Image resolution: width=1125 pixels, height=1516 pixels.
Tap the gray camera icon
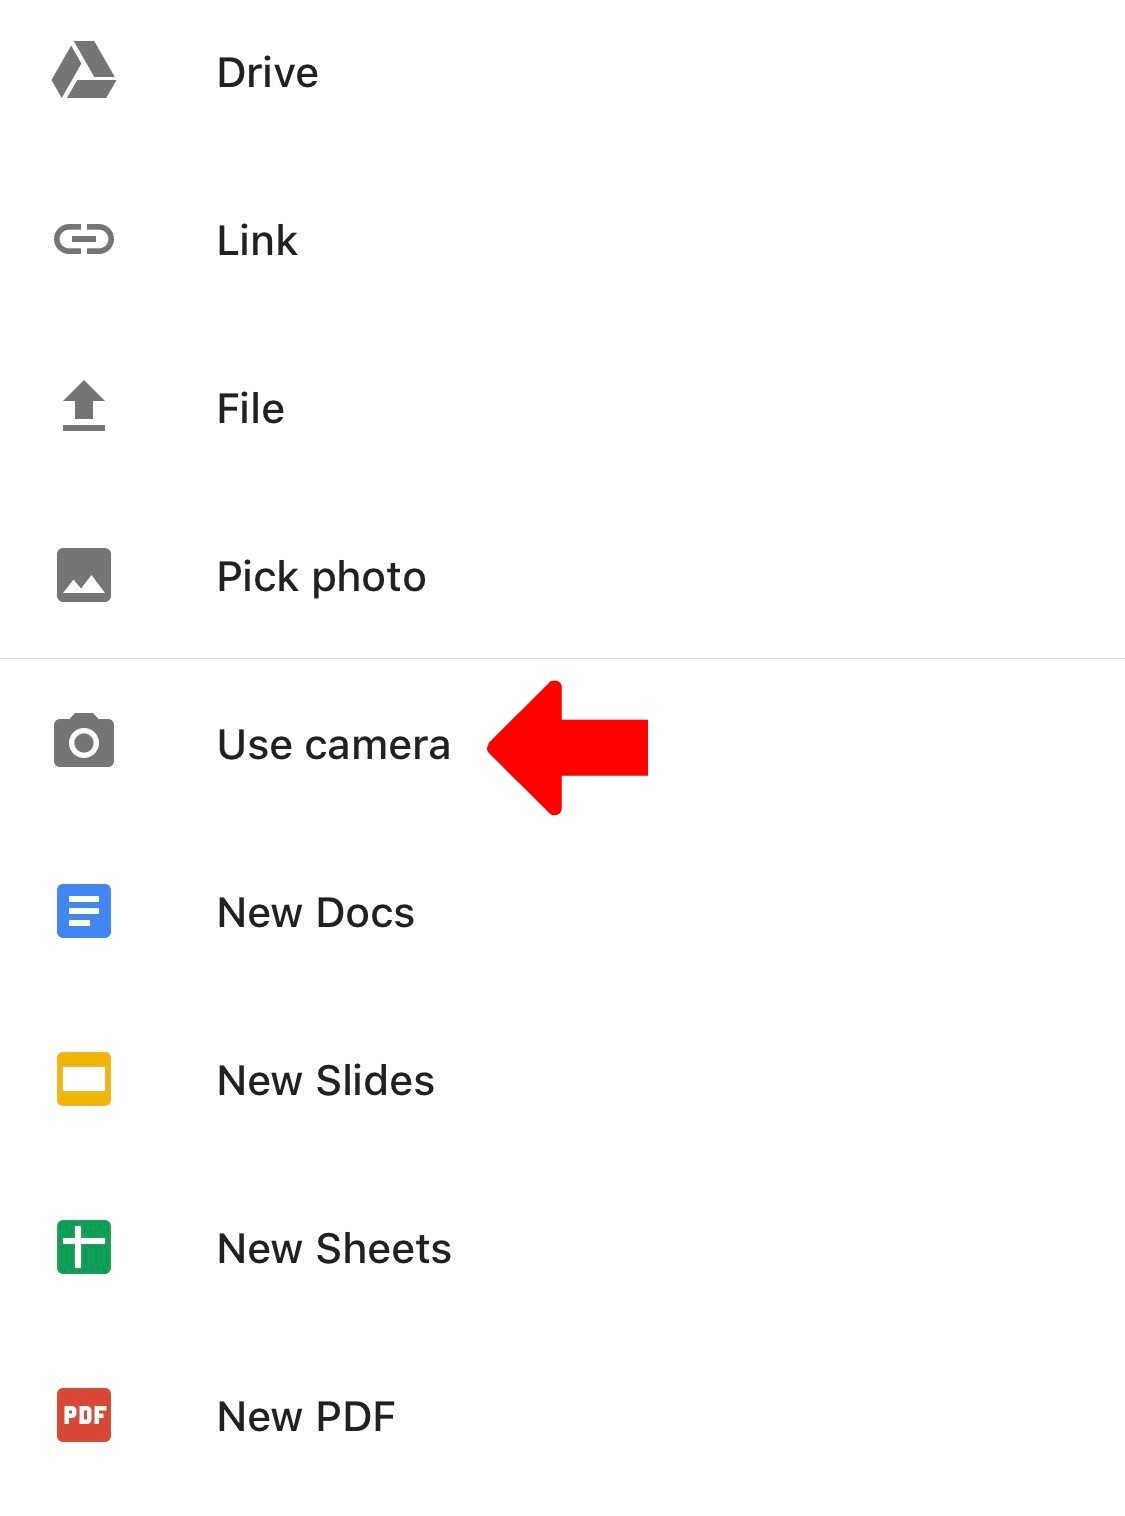coord(84,741)
